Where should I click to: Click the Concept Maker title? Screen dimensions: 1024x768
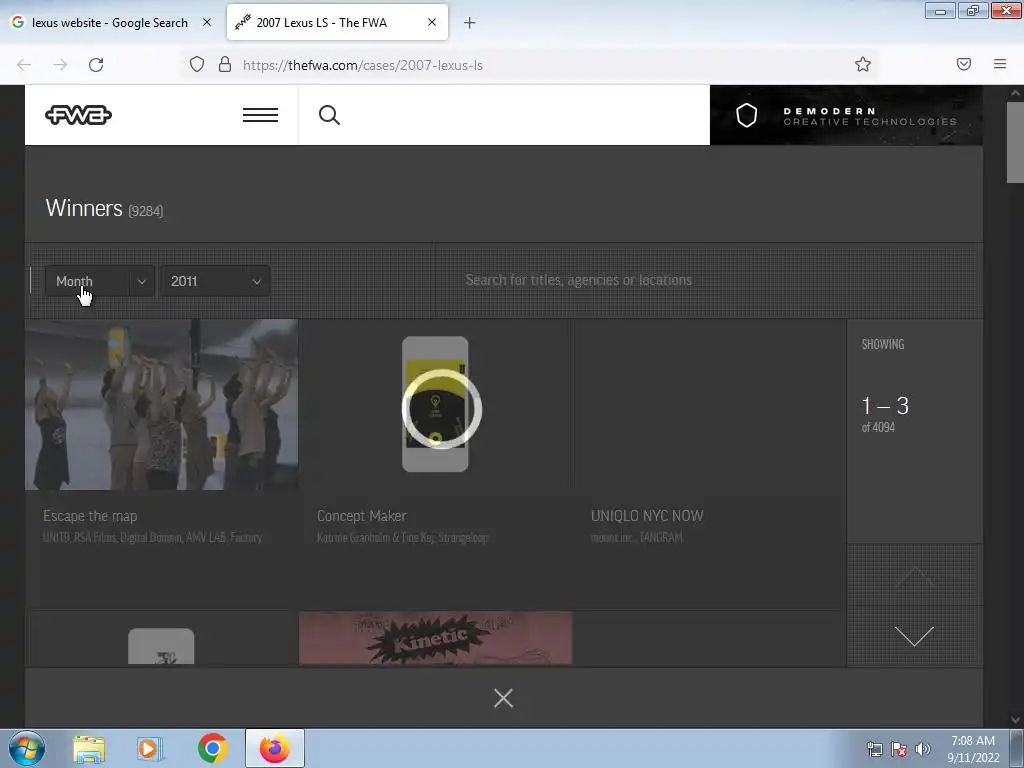(361, 516)
